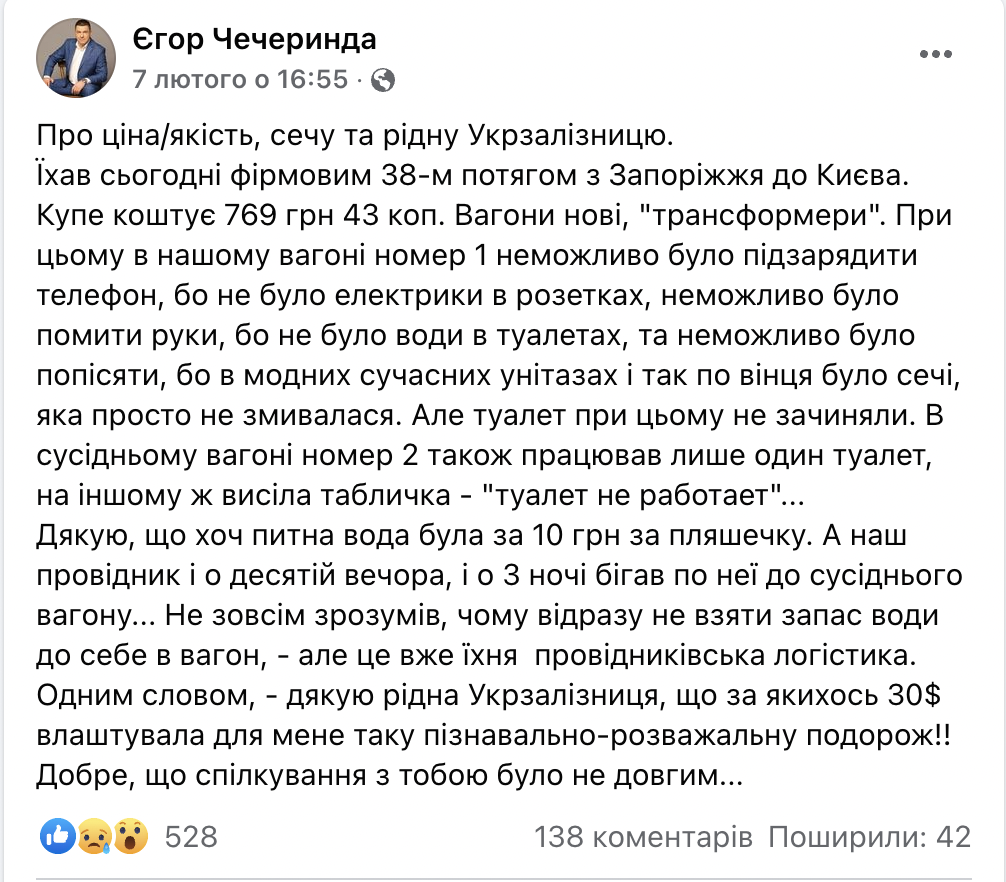Click the crying sad reaction emoji

[x=94, y=836]
